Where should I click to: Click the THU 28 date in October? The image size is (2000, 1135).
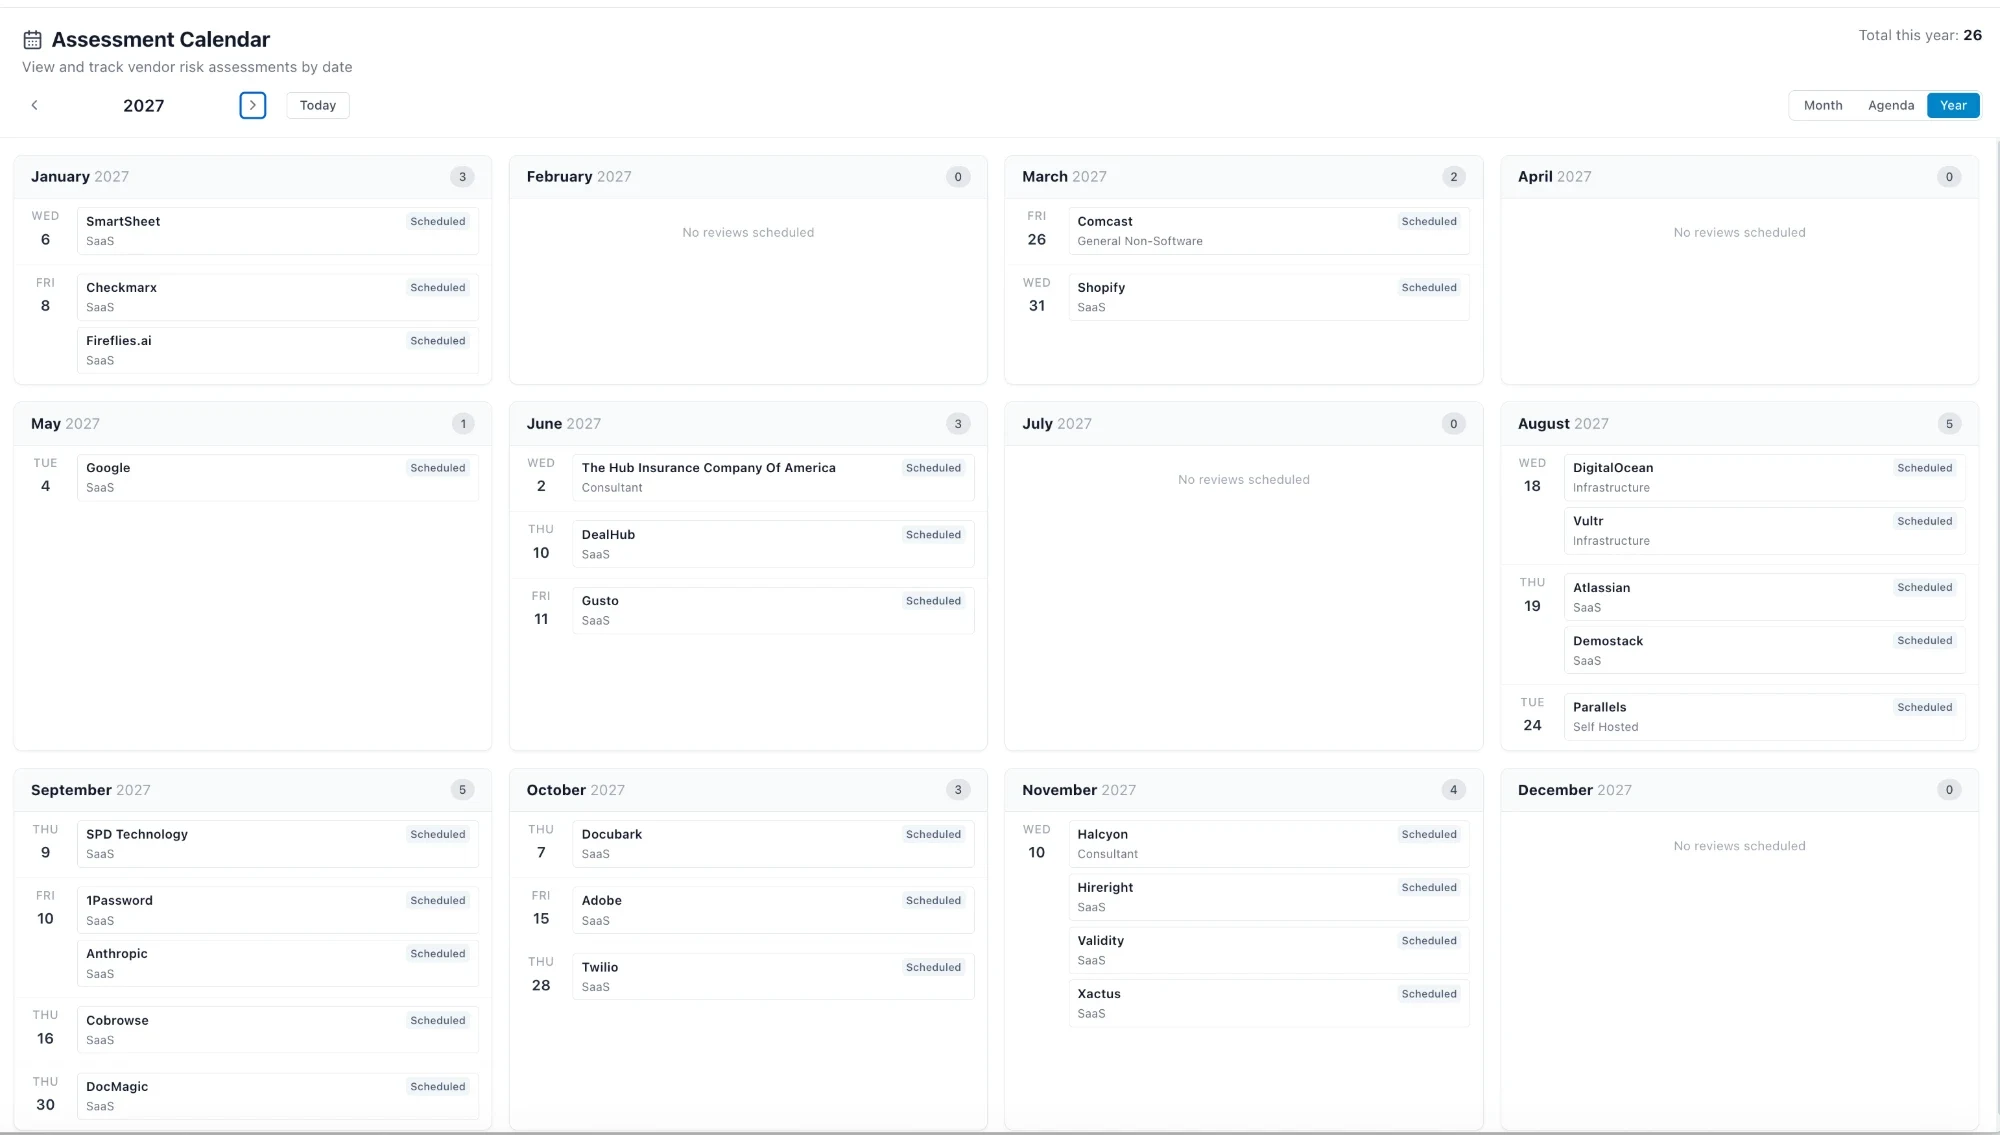541,975
